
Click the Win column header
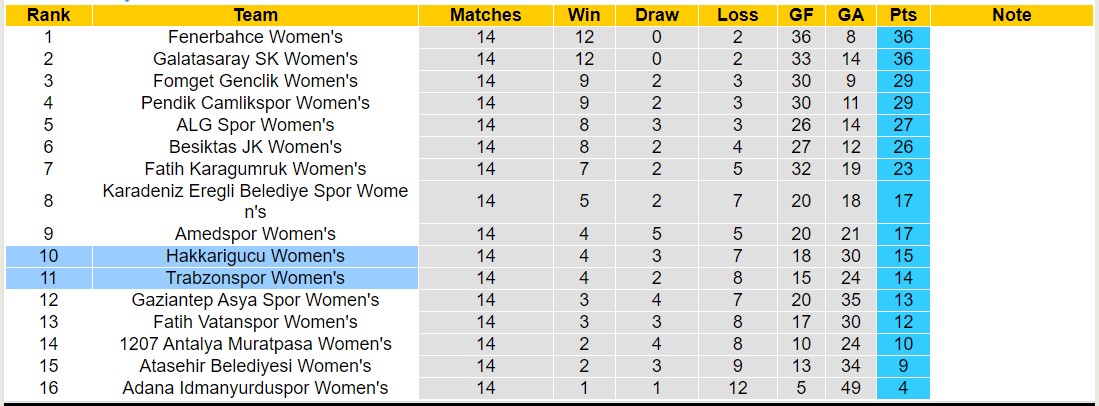584,15
